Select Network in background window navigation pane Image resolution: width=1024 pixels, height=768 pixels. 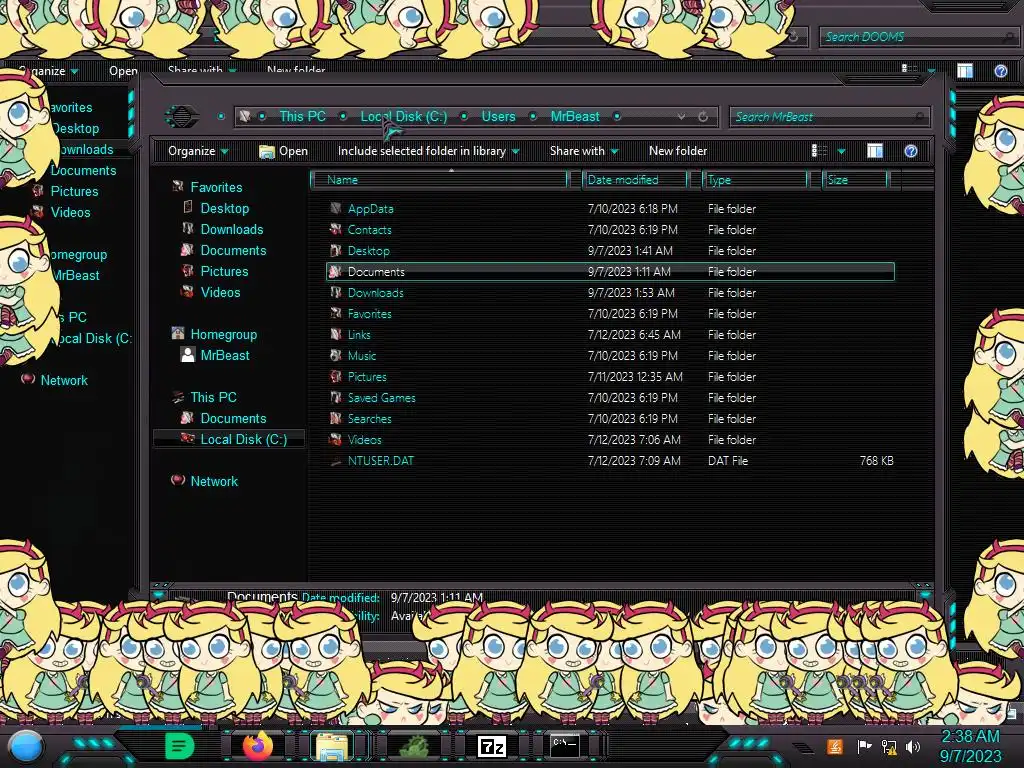point(63,380)
